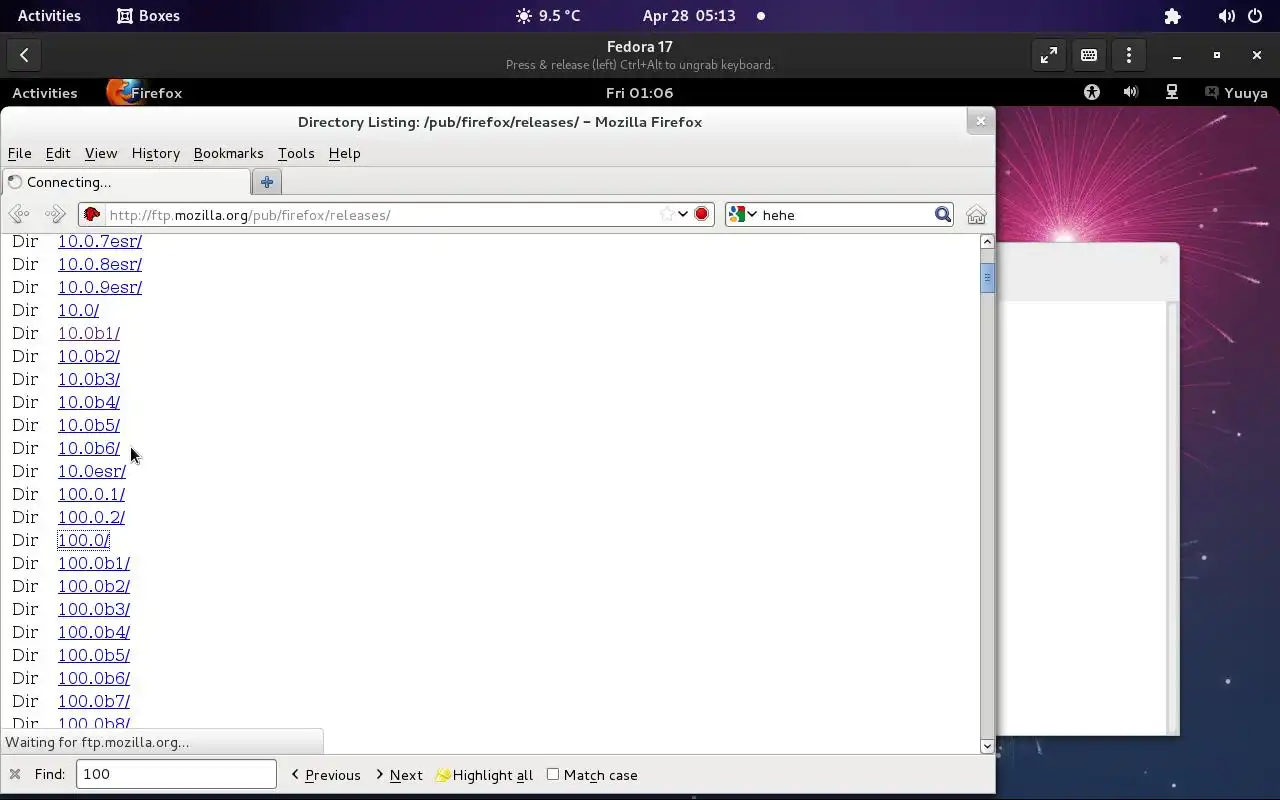Click vertical scrollbar thumb
Screen dimensions: 1280x800
(987, 277)
